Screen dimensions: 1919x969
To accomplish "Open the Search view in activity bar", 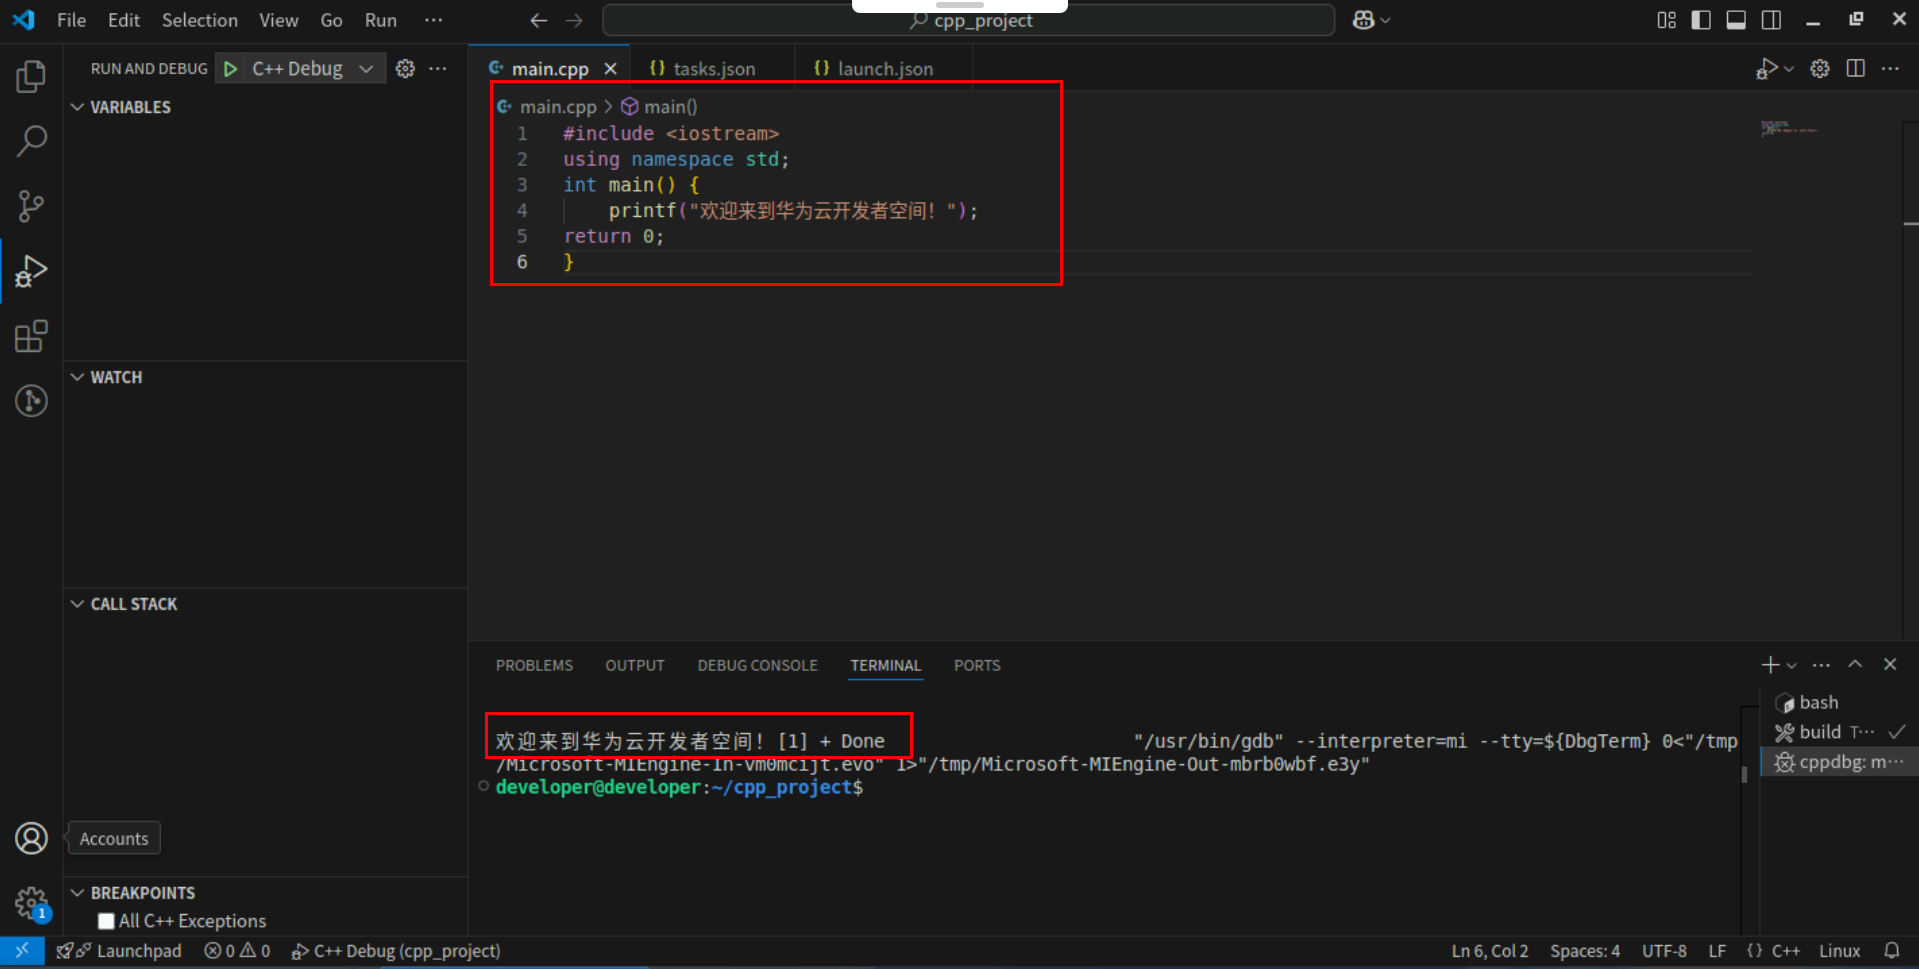I will (31, 141).
